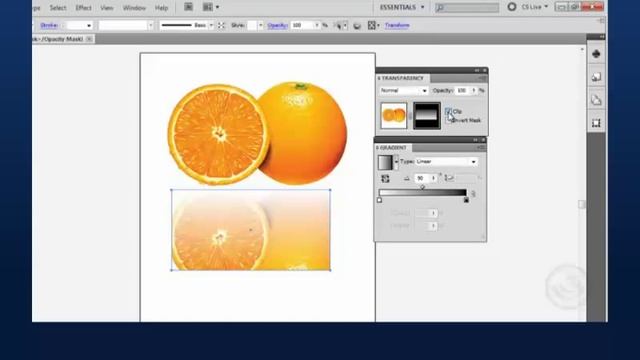Close the Gradient panel

tap(483, 140)
